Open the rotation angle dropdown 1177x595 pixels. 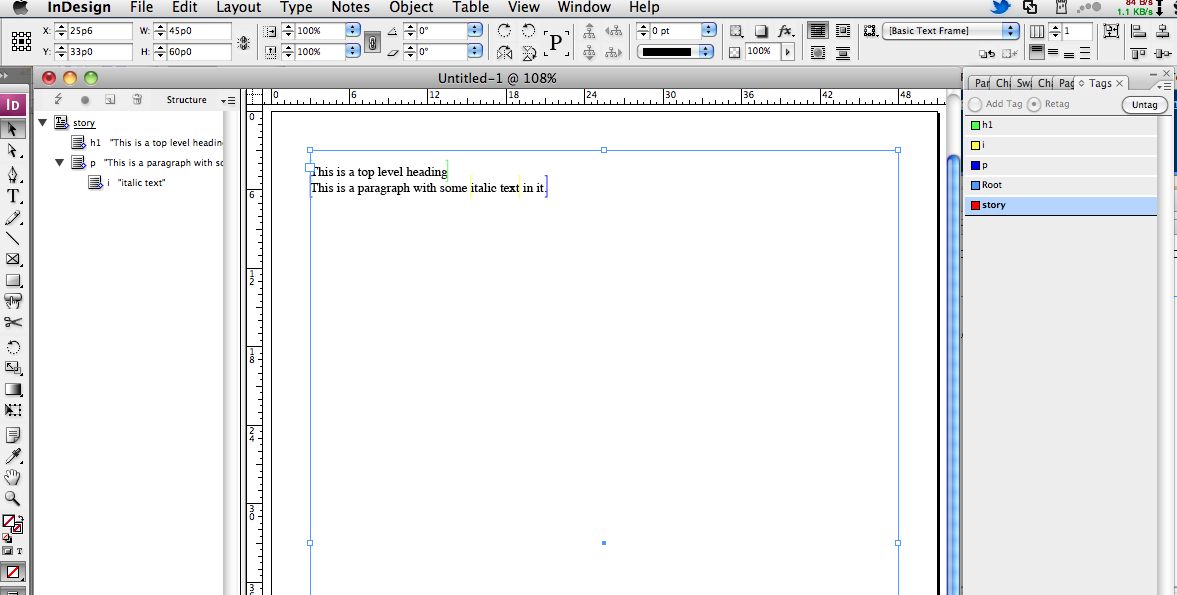[474, 31]
